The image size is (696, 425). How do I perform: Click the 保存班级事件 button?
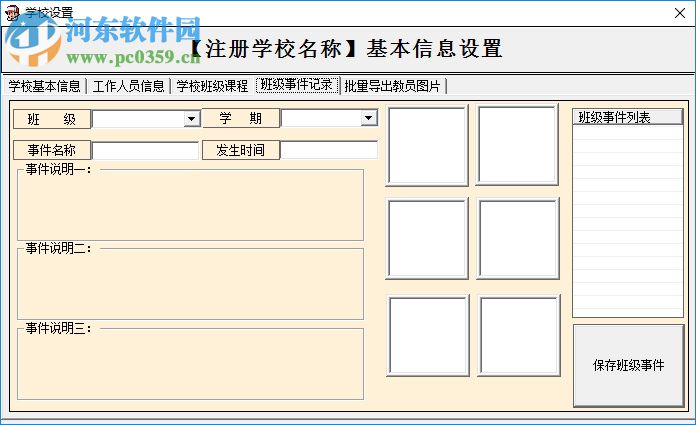629,365
